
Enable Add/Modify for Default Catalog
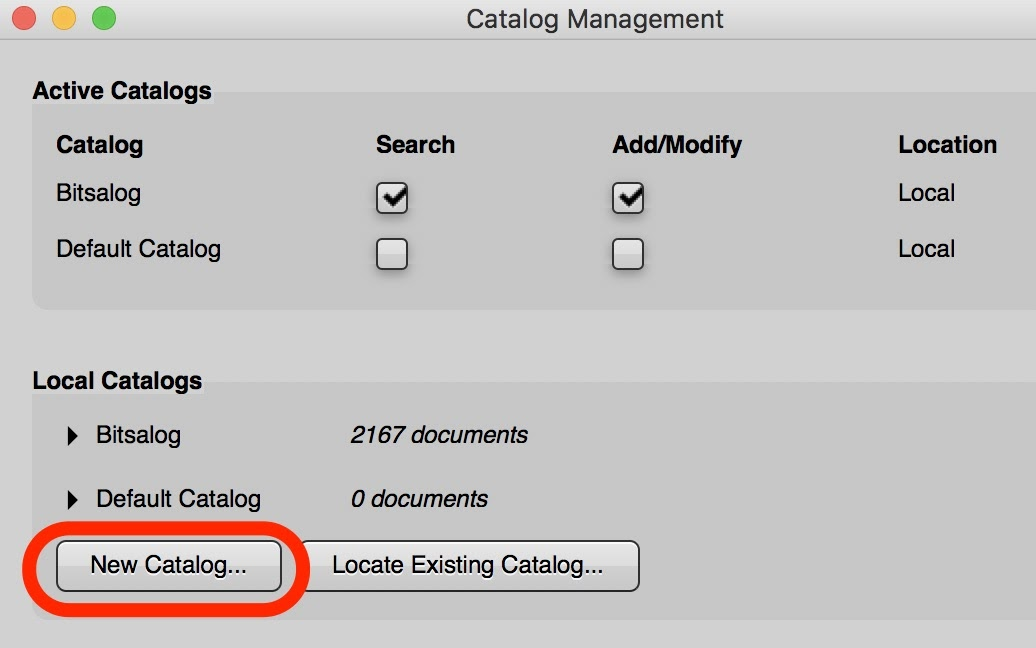(628, 254)
